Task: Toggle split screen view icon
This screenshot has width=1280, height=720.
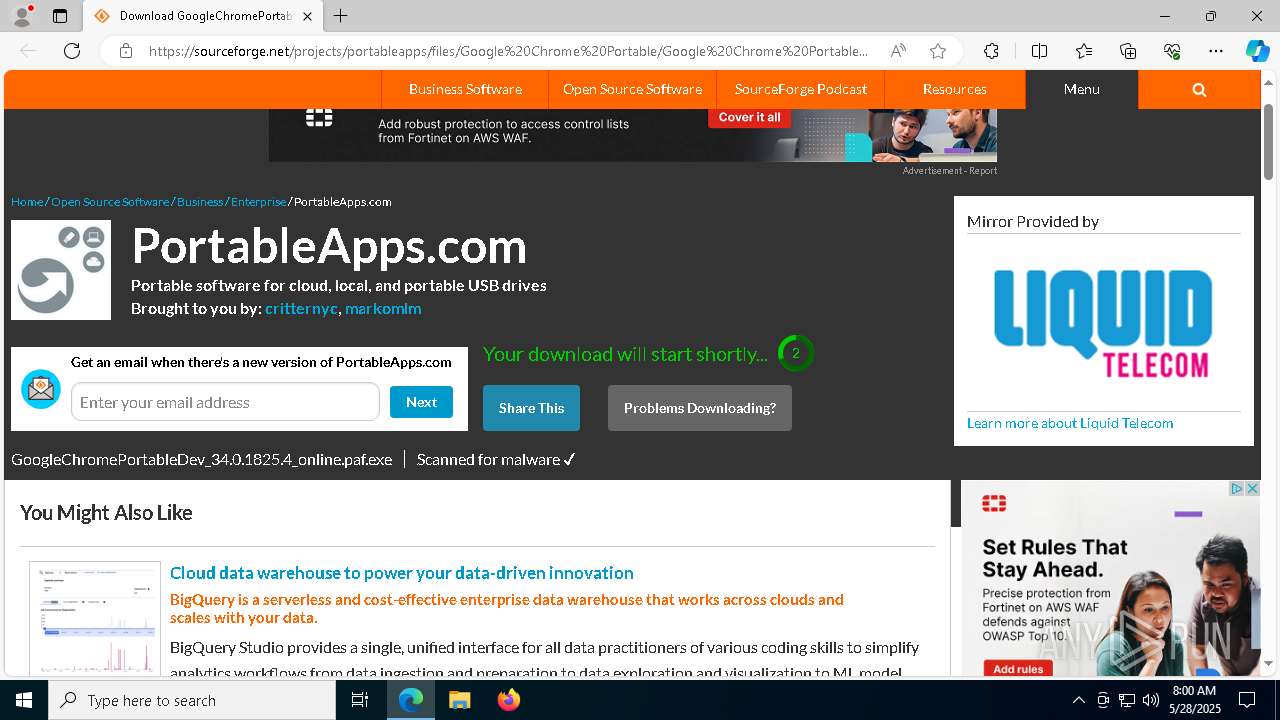Action: (x=1039, y=51)
